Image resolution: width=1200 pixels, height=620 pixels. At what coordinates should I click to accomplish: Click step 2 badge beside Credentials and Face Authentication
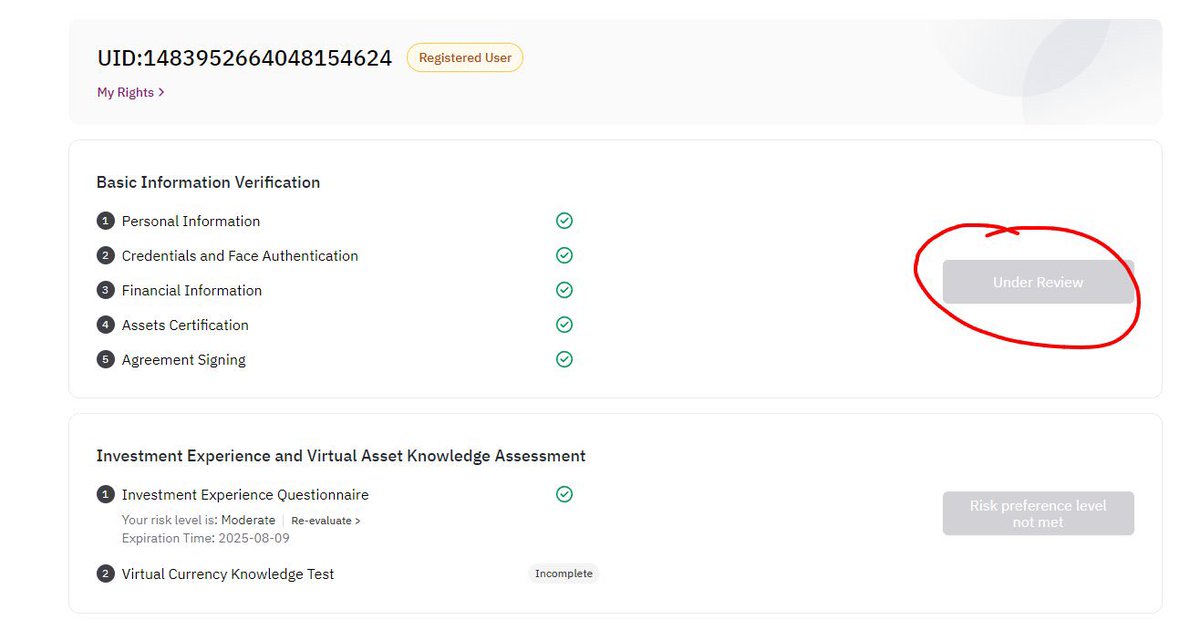[105, 256]
